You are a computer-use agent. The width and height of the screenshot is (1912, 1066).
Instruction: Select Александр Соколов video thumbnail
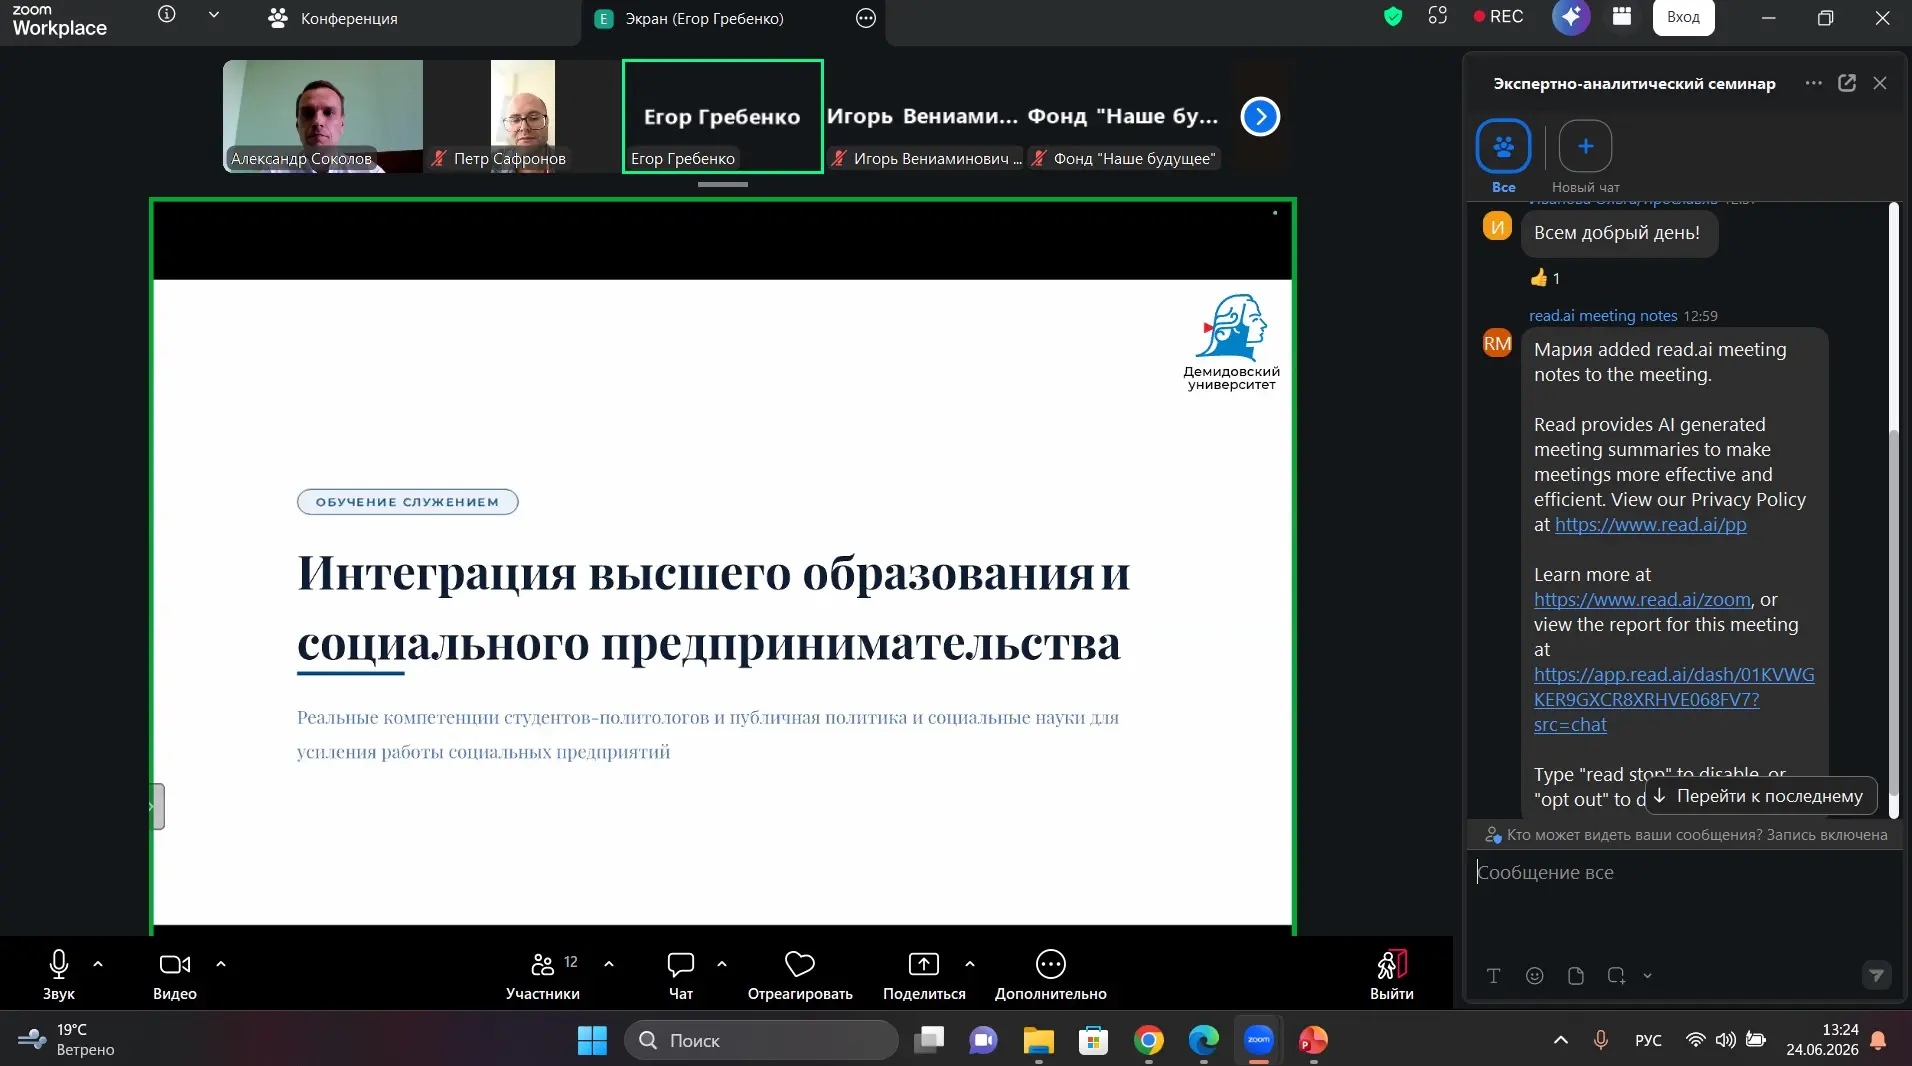click(322, 116)
